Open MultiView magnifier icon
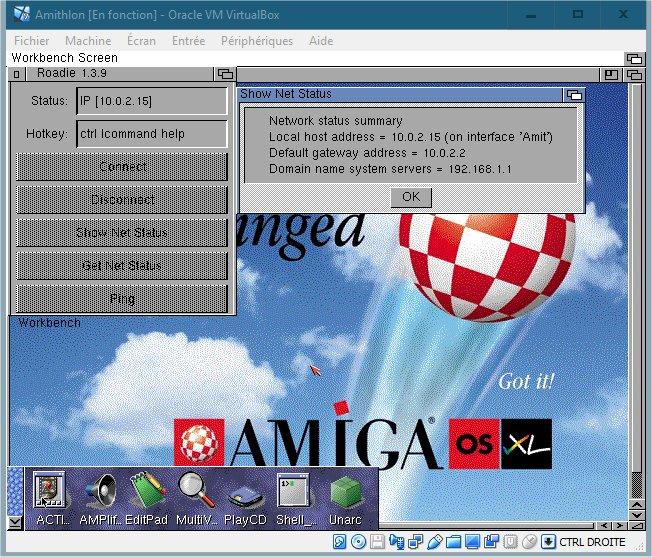The image size is (652, 557). pos(196,492)
